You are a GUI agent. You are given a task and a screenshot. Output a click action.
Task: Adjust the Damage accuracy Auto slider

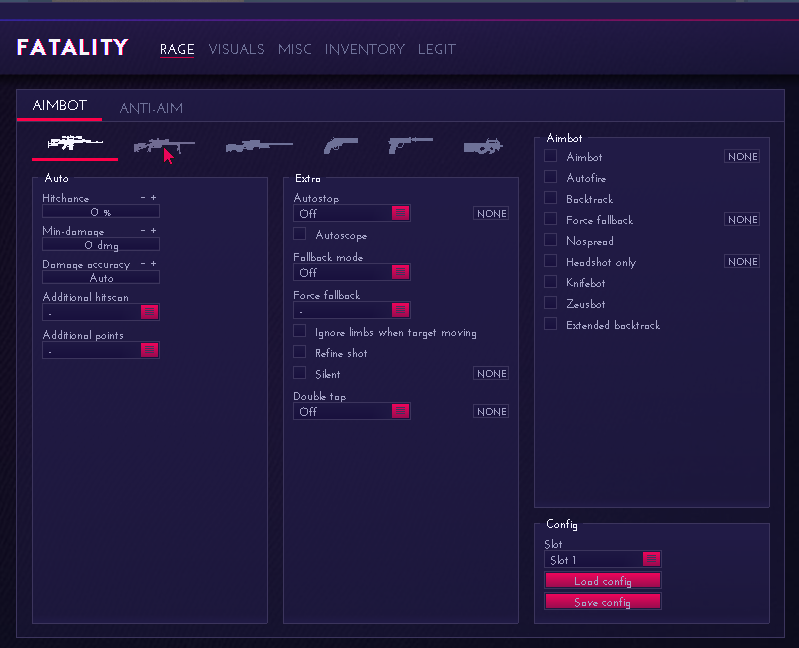pos(101,278)
